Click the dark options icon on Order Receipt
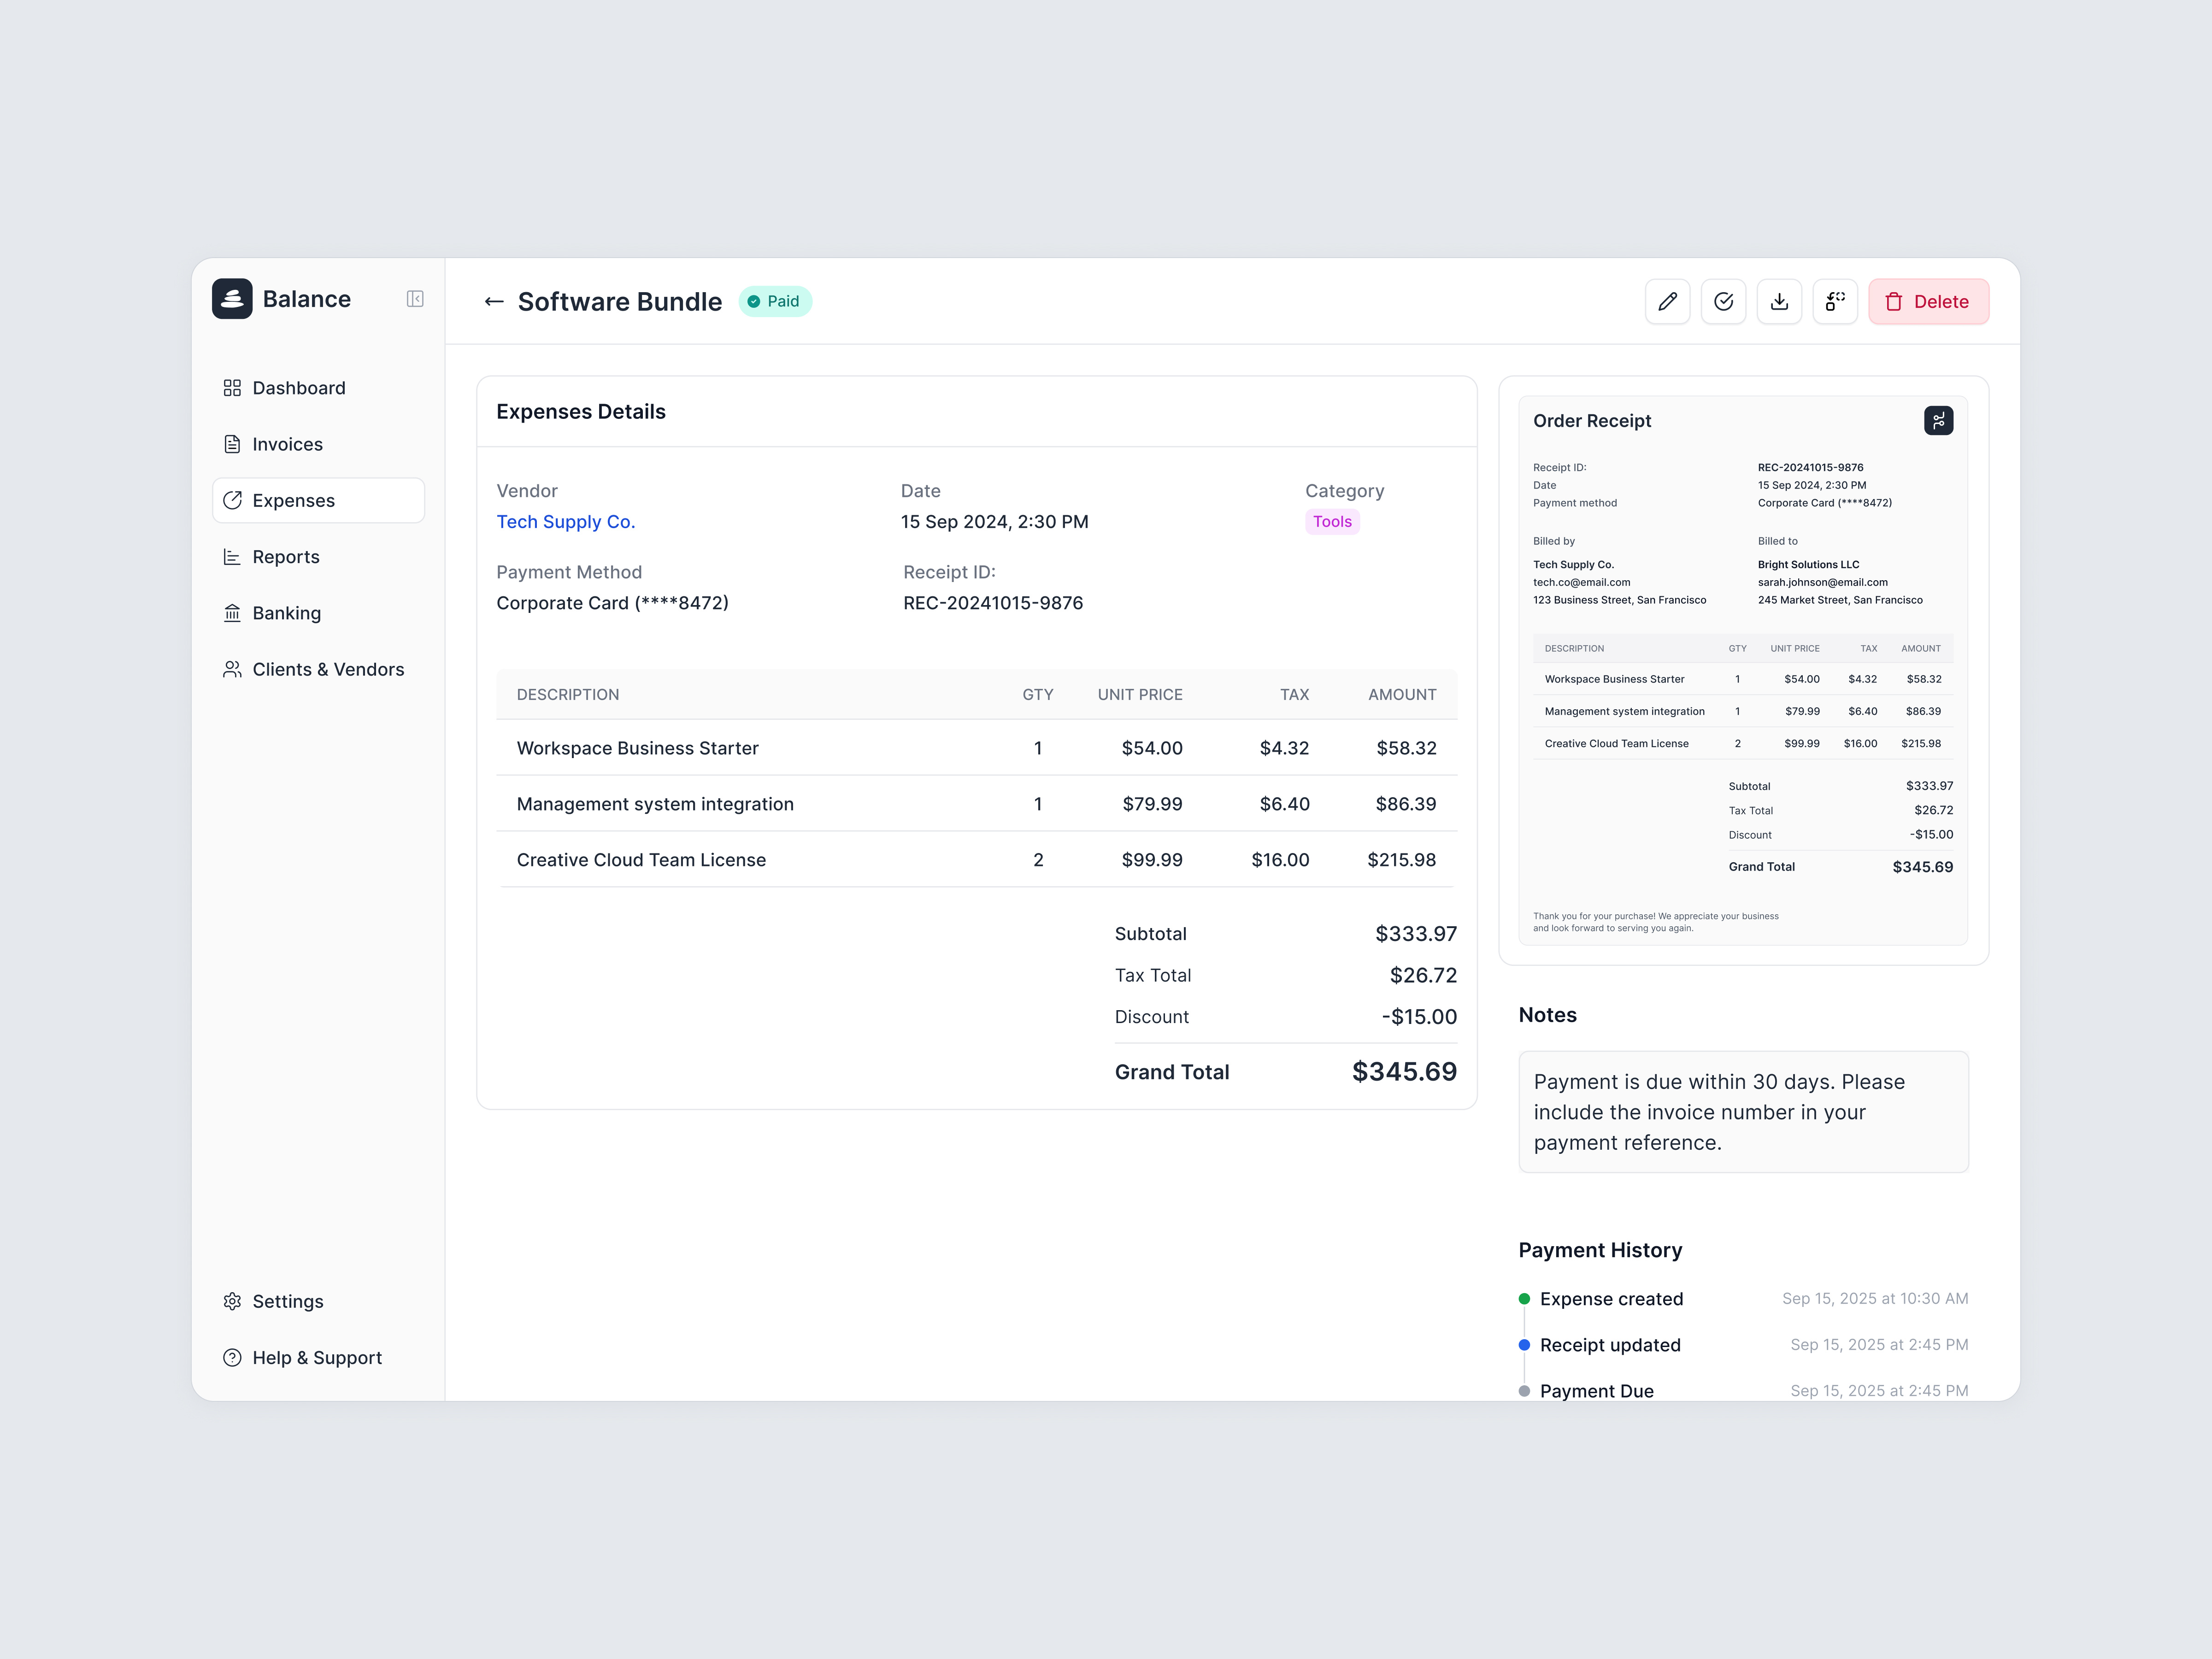This screenshot has height=1659, width=2212. (1939, 420)
